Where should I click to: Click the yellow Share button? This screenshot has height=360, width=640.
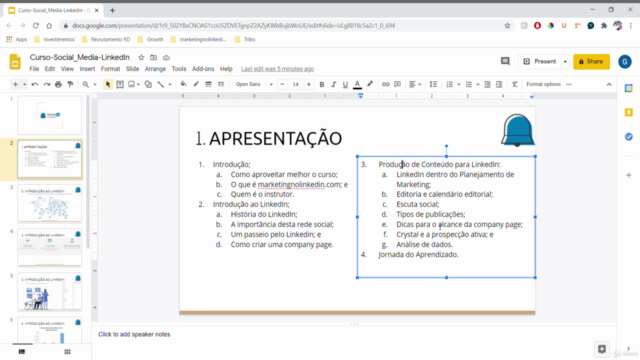(x=591, y=62)
